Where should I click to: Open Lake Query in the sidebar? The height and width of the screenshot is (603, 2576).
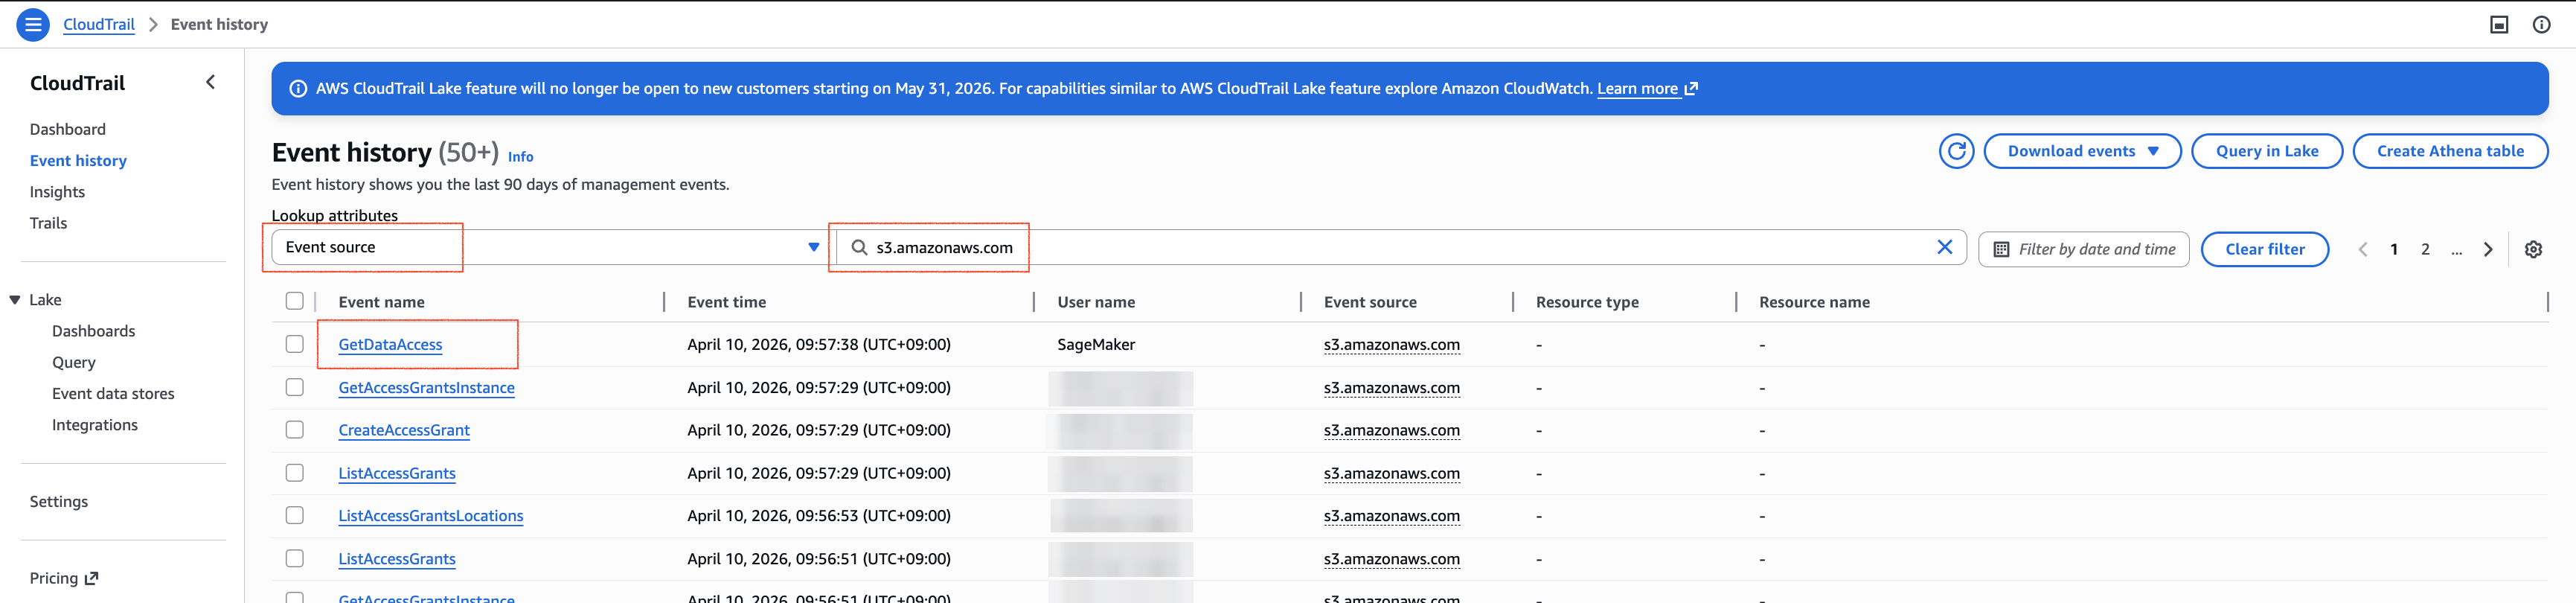[x=74, y=362]
